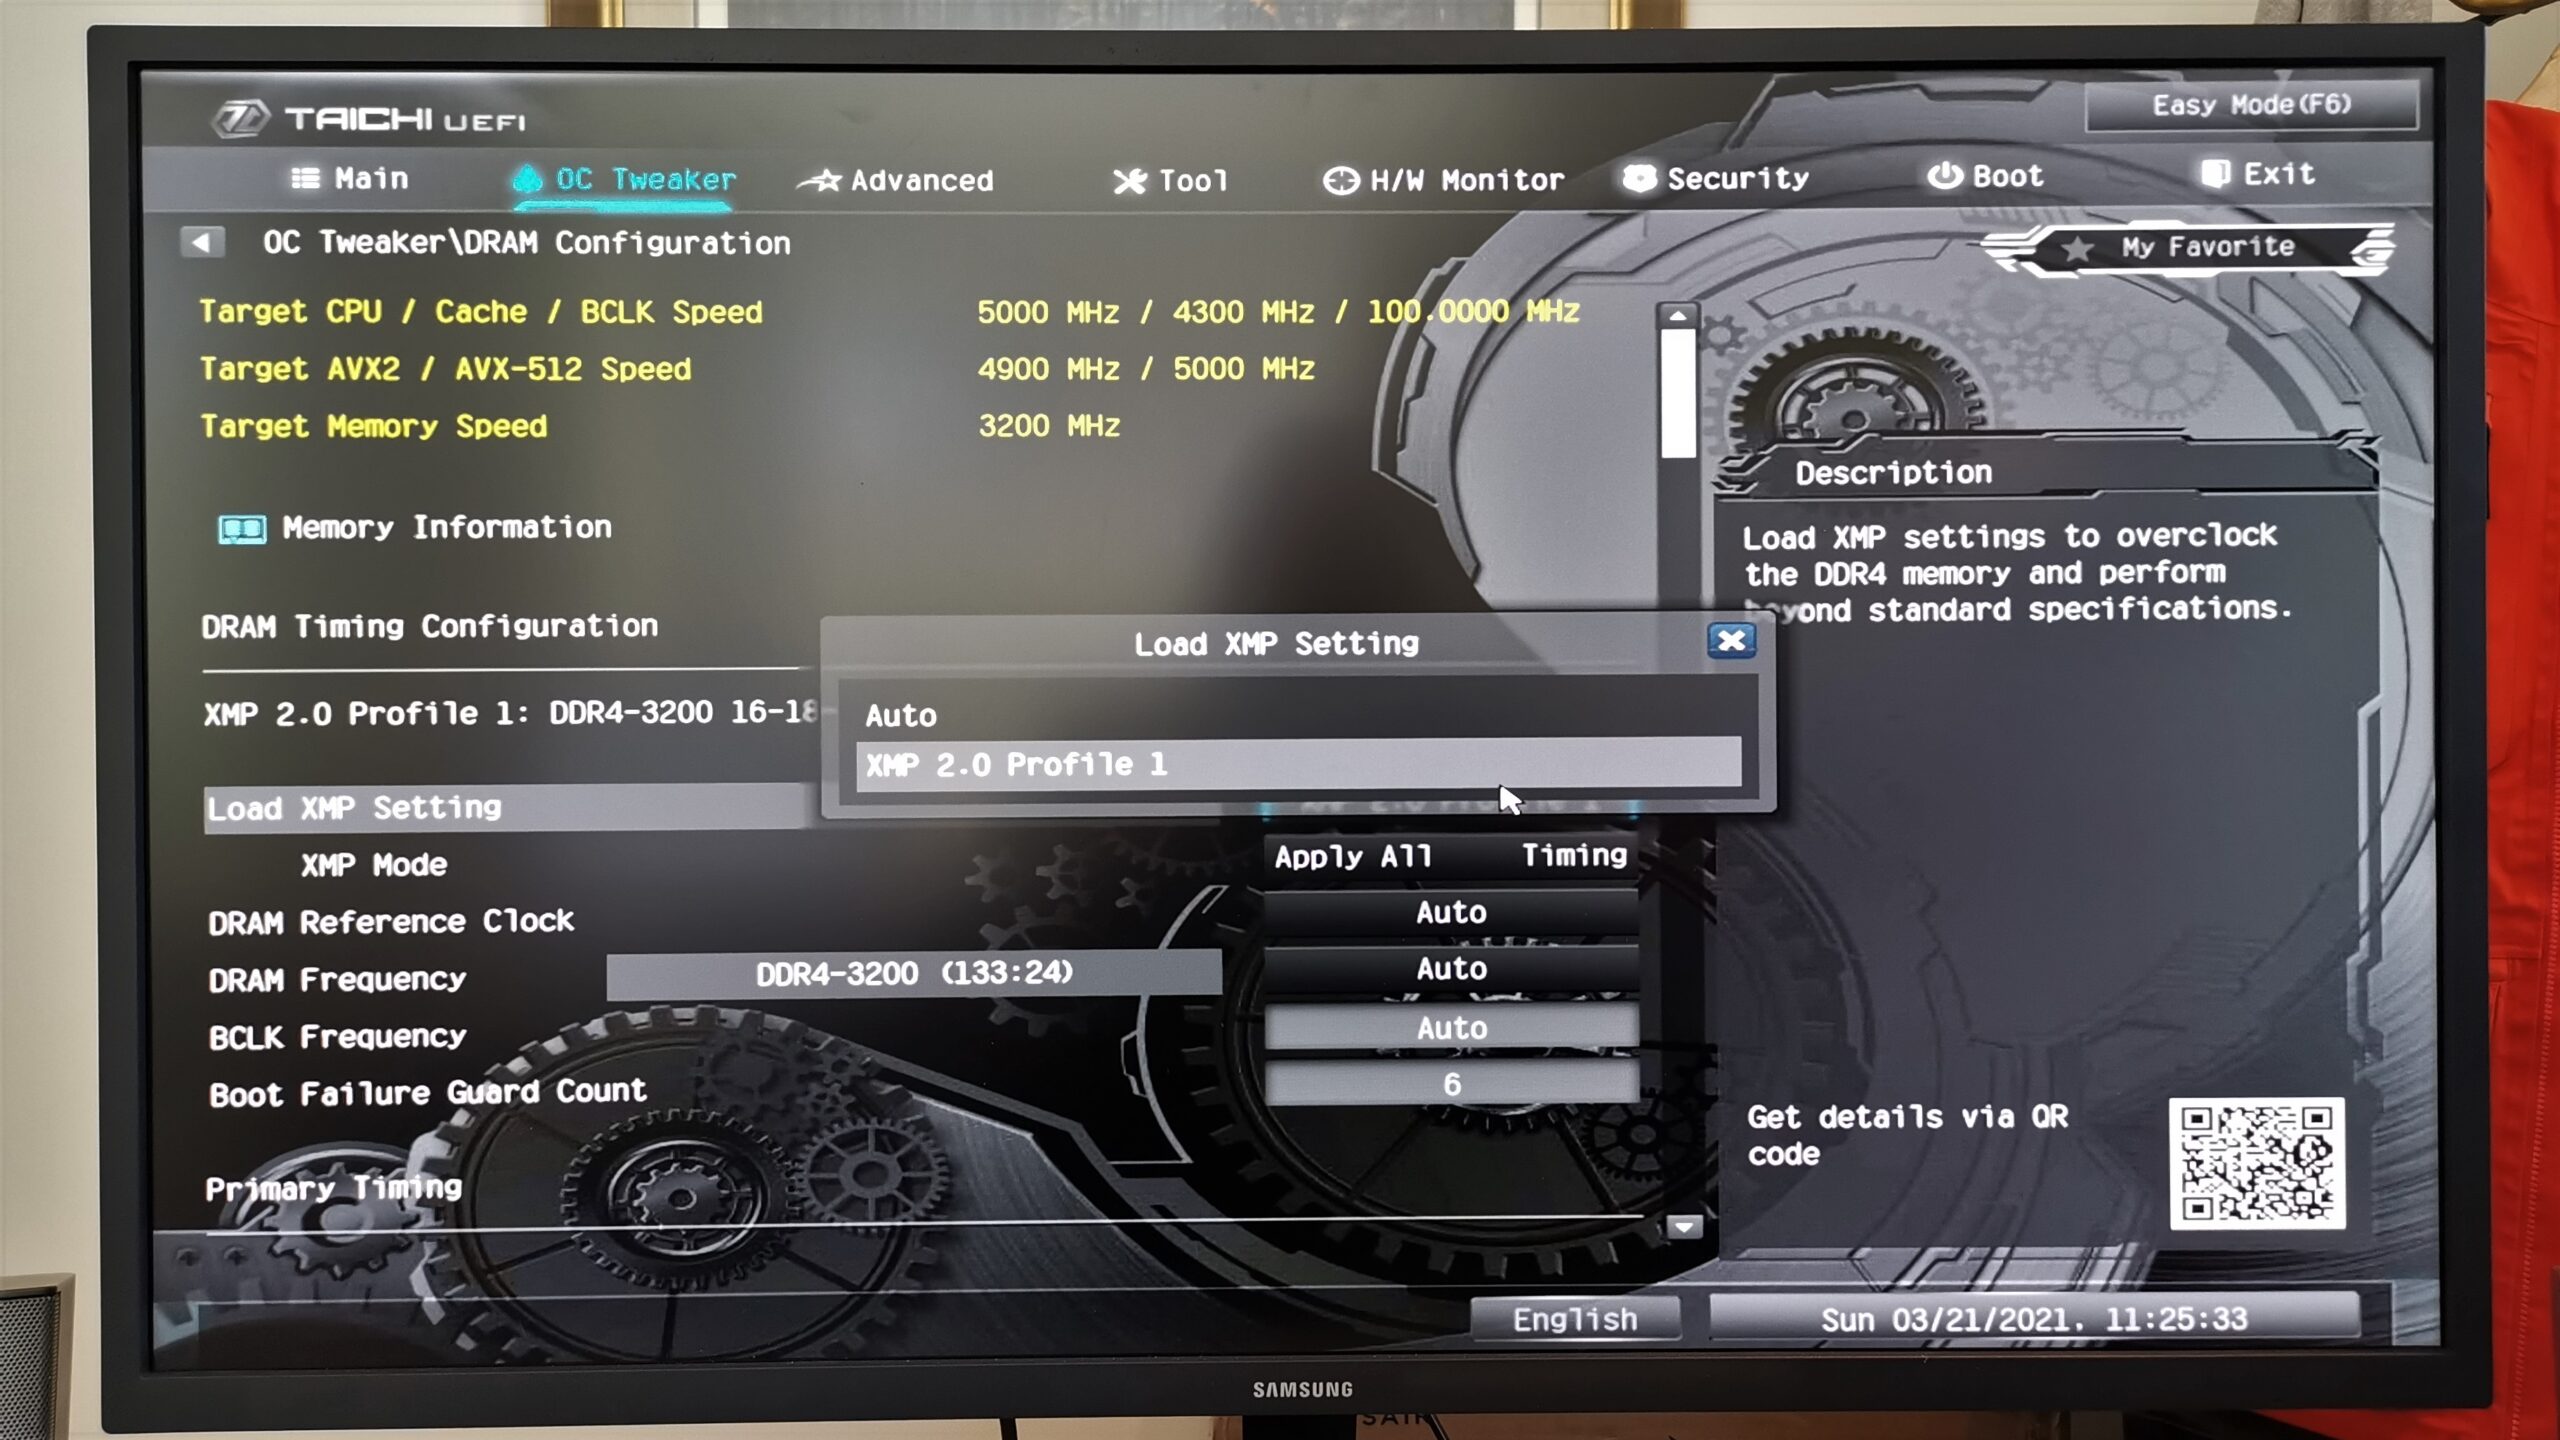Viewport: 2560px width, 1440px height.
Task: Click the Boot power icon
Action: 1944,176
